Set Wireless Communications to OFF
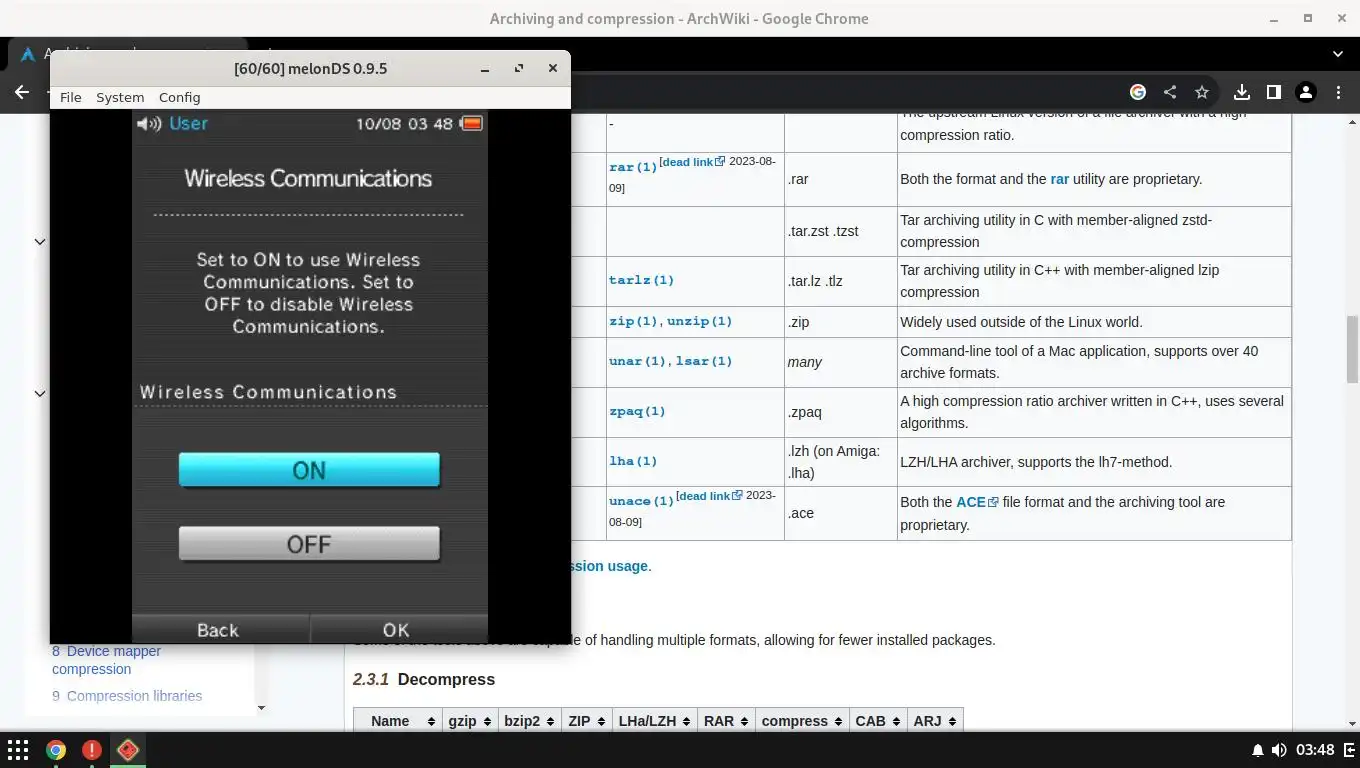 coord(309,544)
